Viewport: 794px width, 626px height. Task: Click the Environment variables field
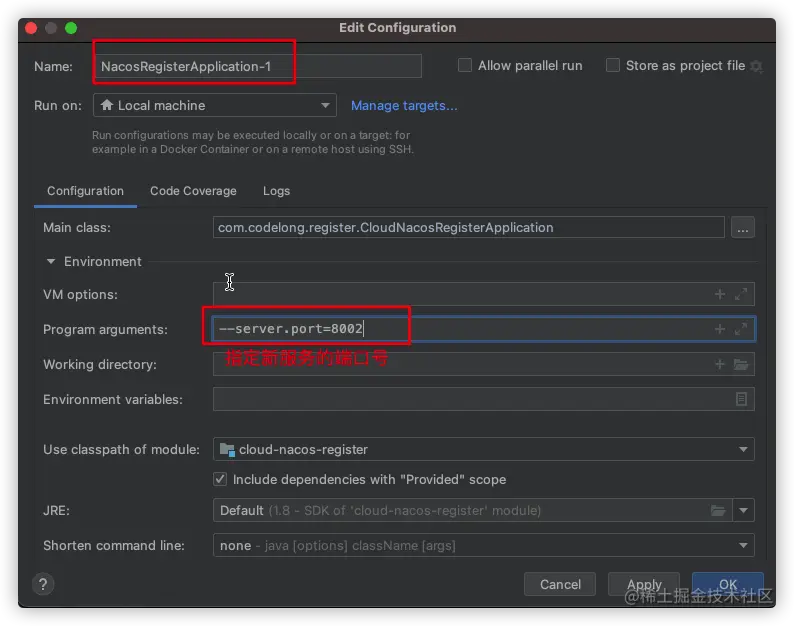click(484, 399)
